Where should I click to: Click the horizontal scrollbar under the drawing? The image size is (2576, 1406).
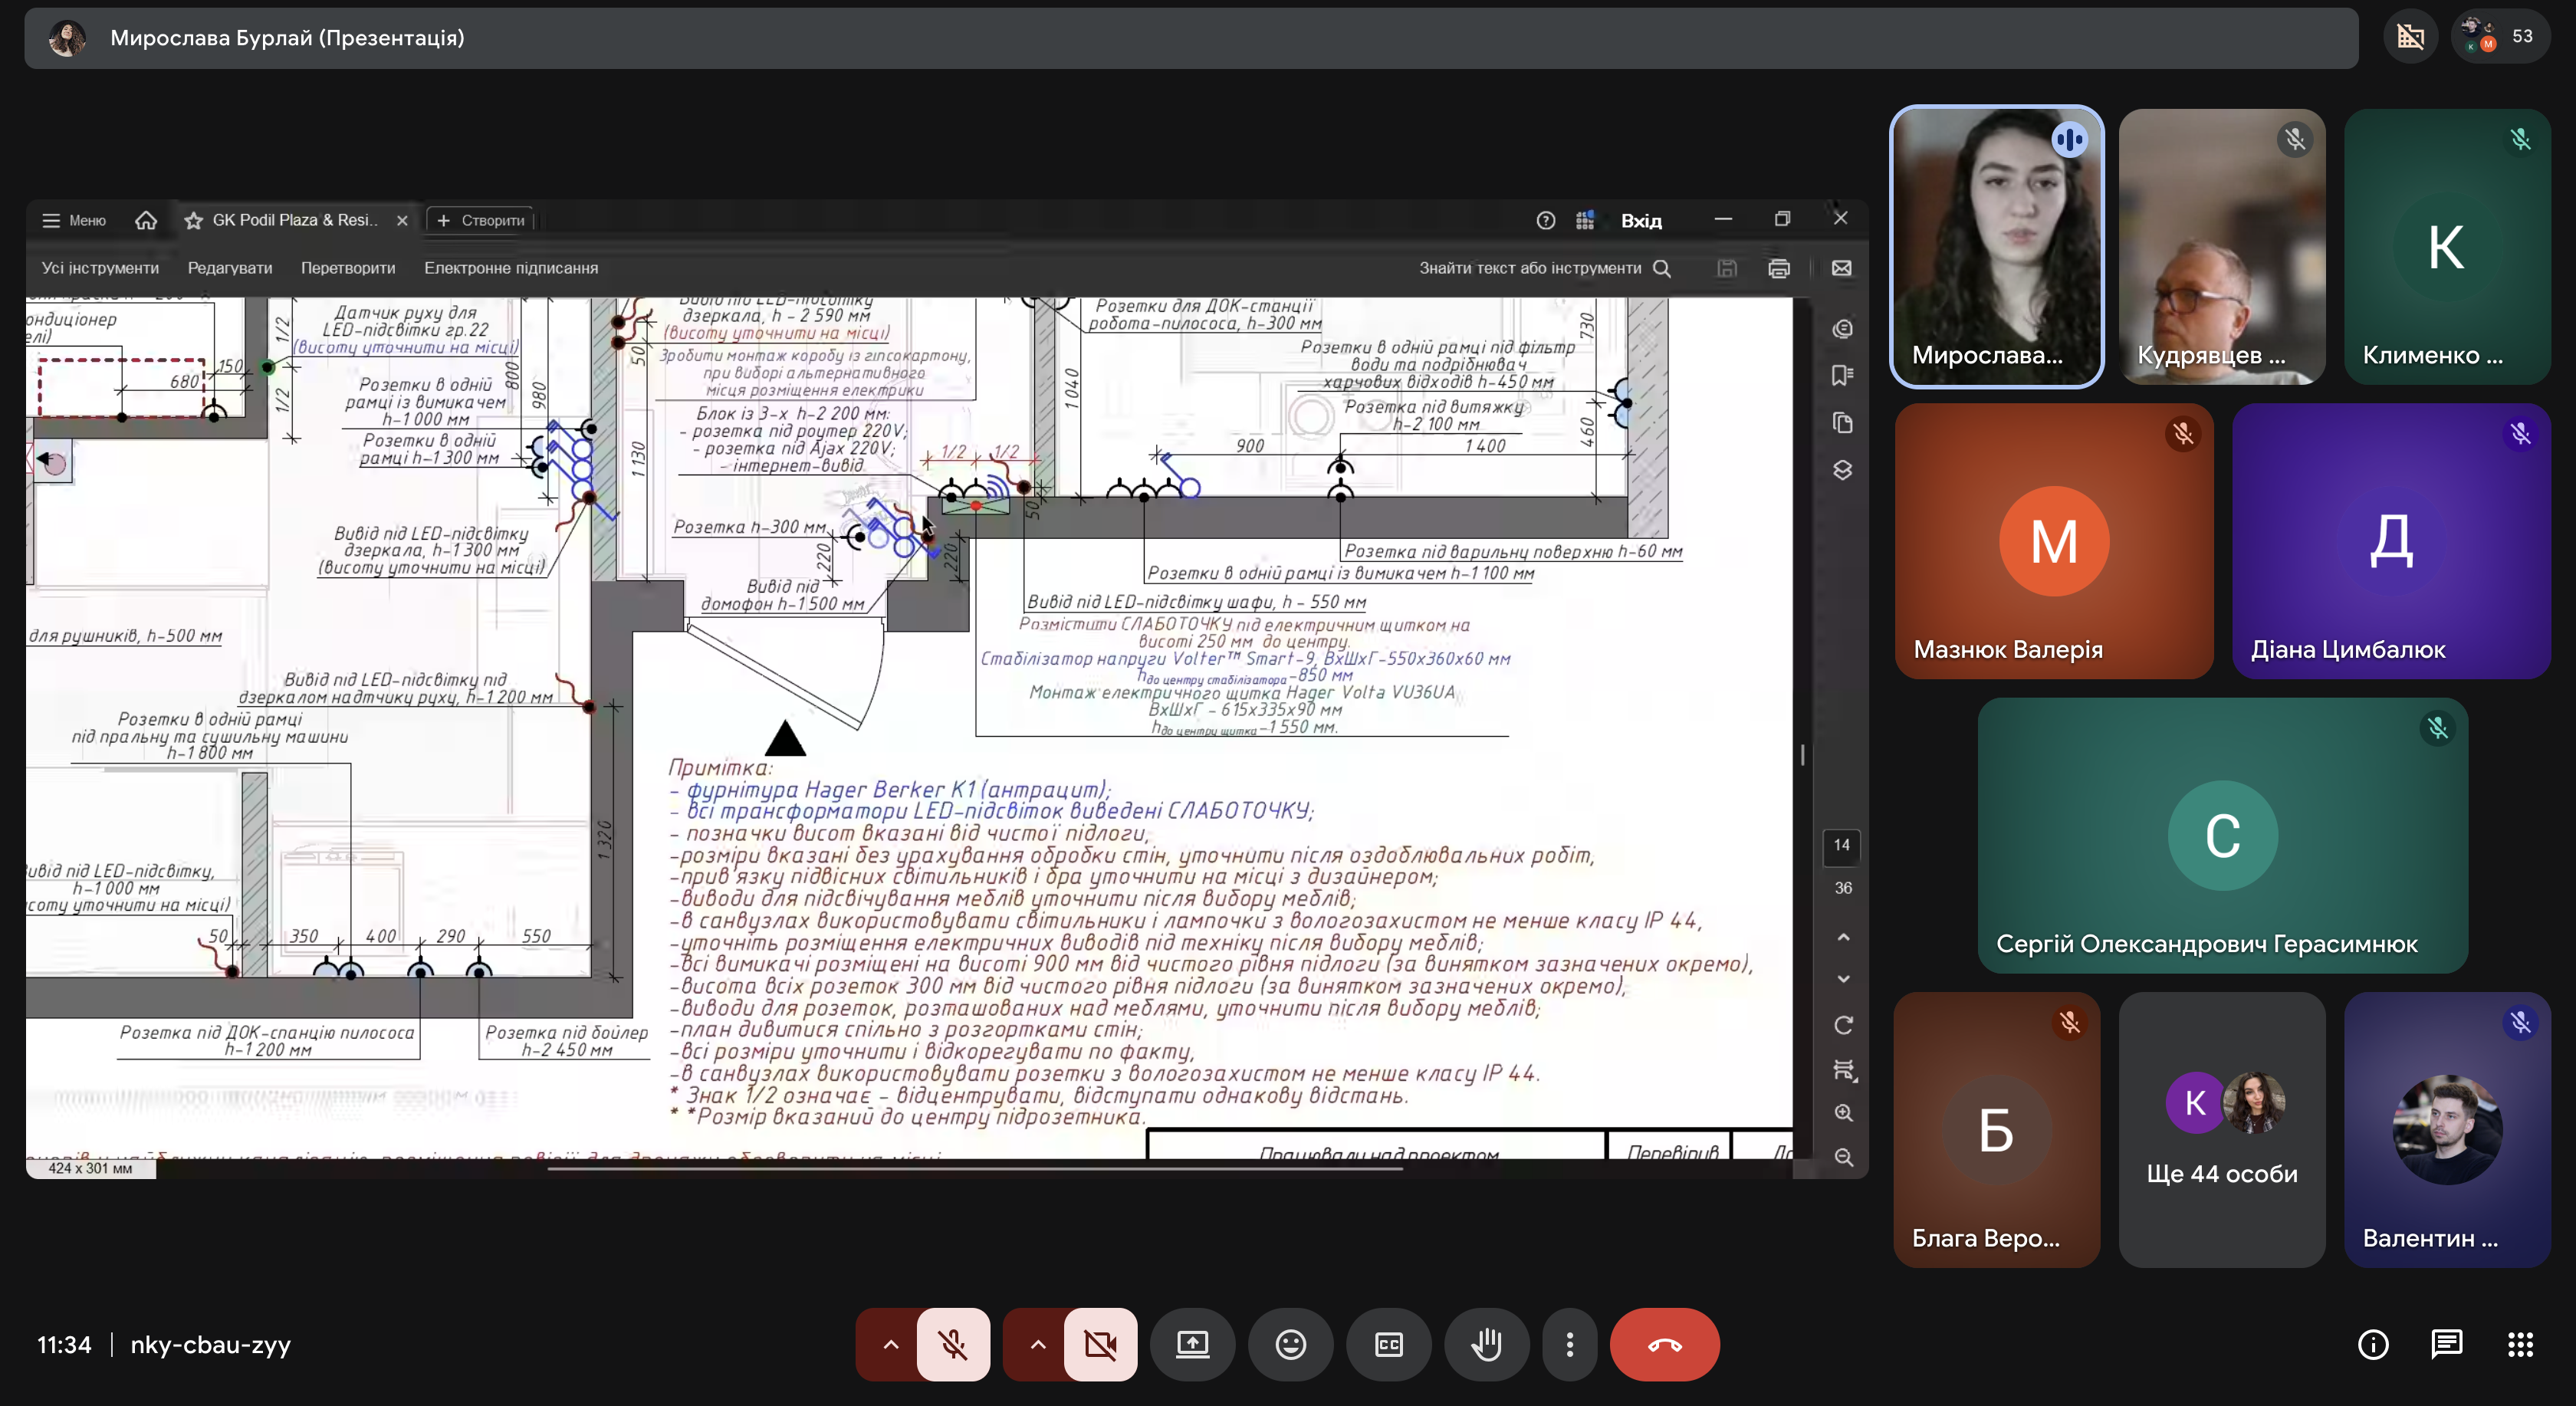click(975, 1168)
